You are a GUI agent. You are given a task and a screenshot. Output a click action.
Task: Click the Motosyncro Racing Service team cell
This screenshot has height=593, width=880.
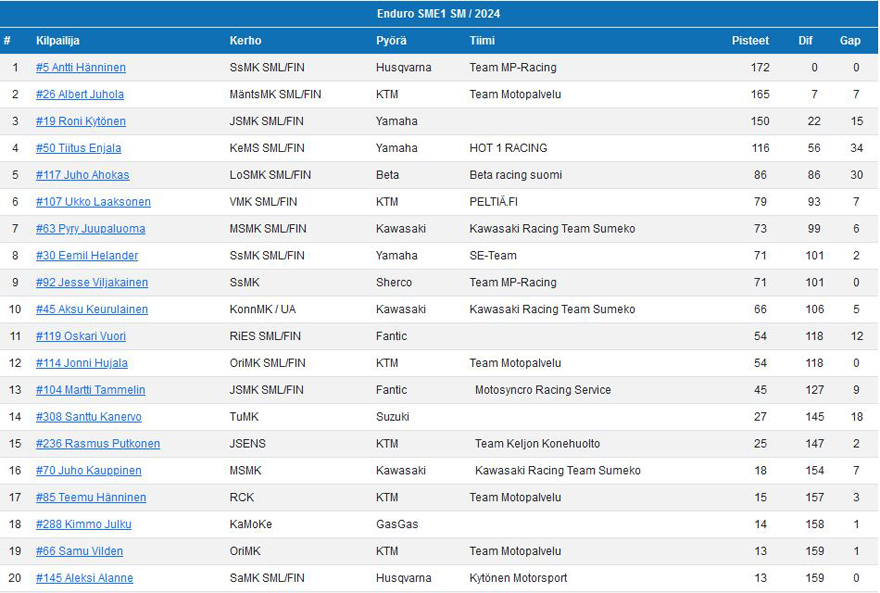543,390
